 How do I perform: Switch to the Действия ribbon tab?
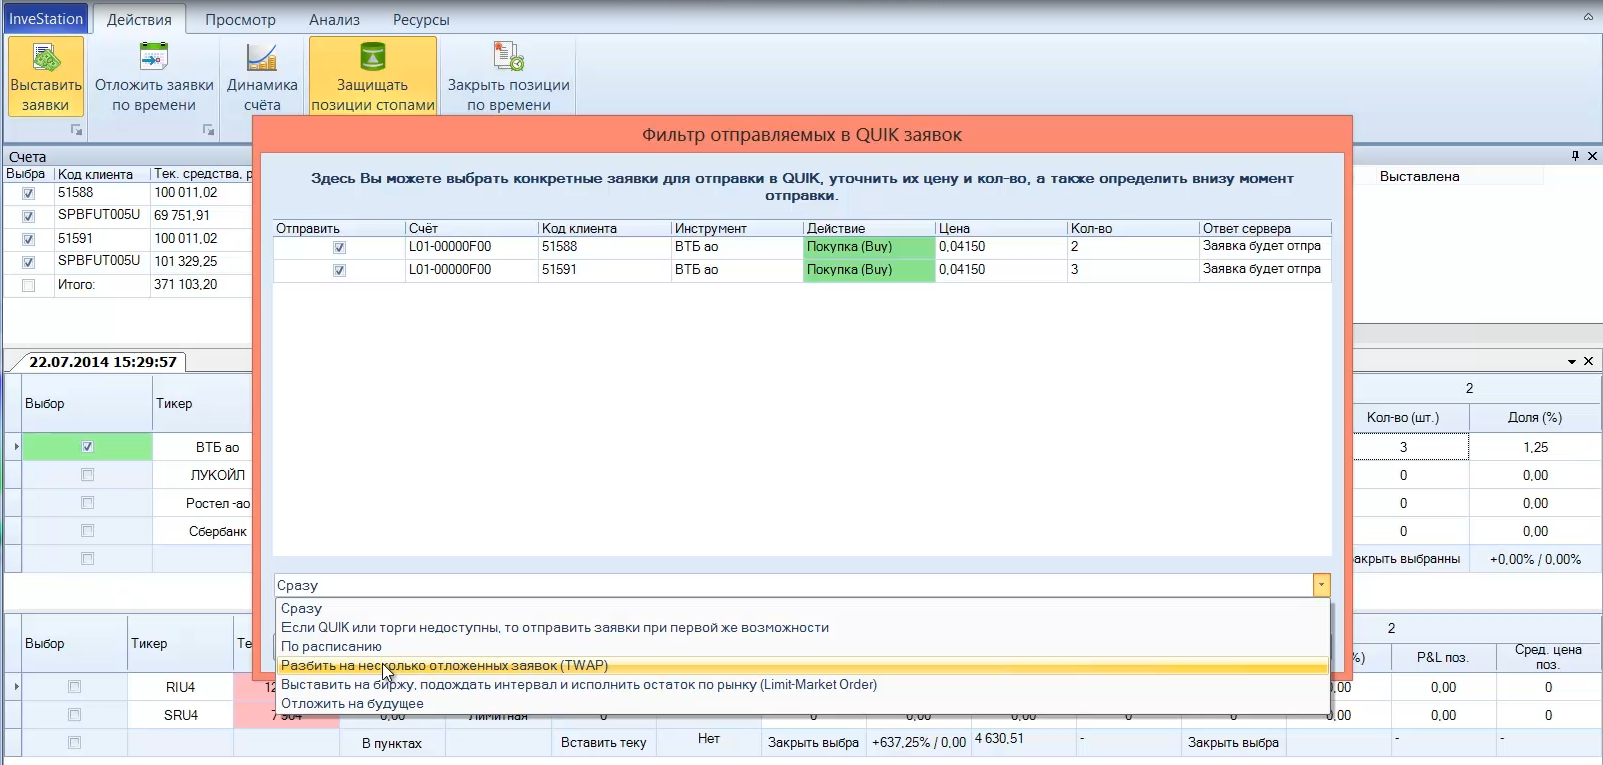point(139,19)
